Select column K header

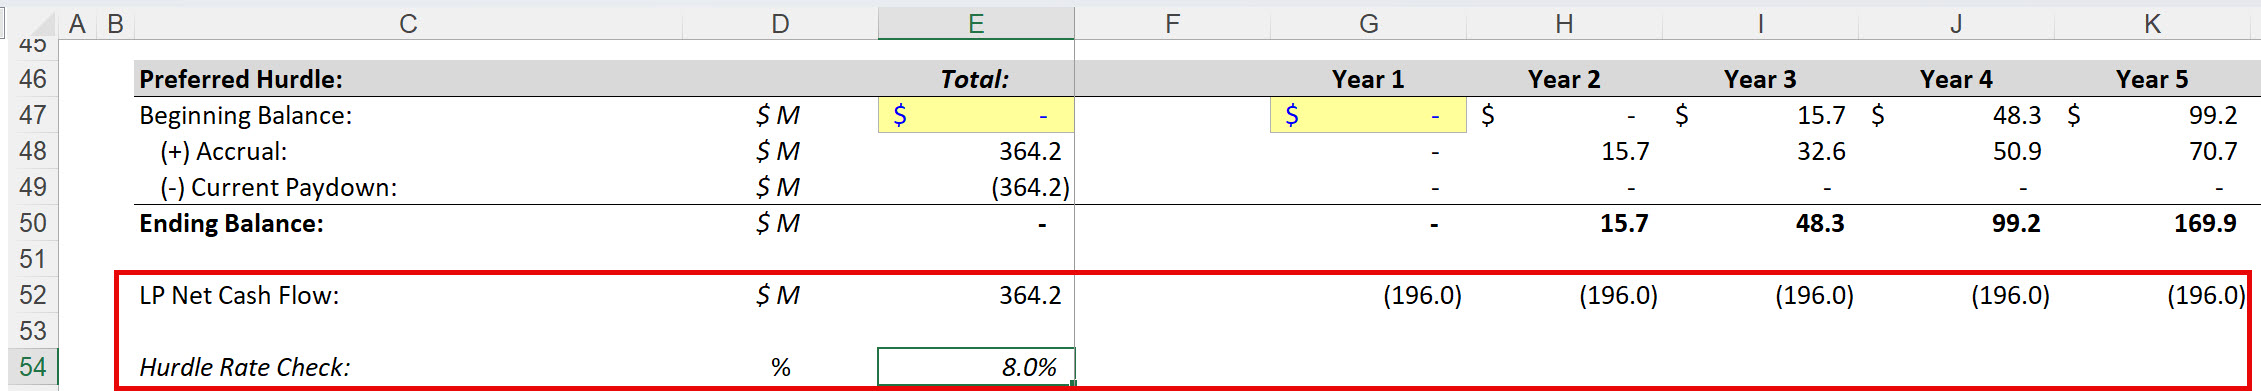2152,24
